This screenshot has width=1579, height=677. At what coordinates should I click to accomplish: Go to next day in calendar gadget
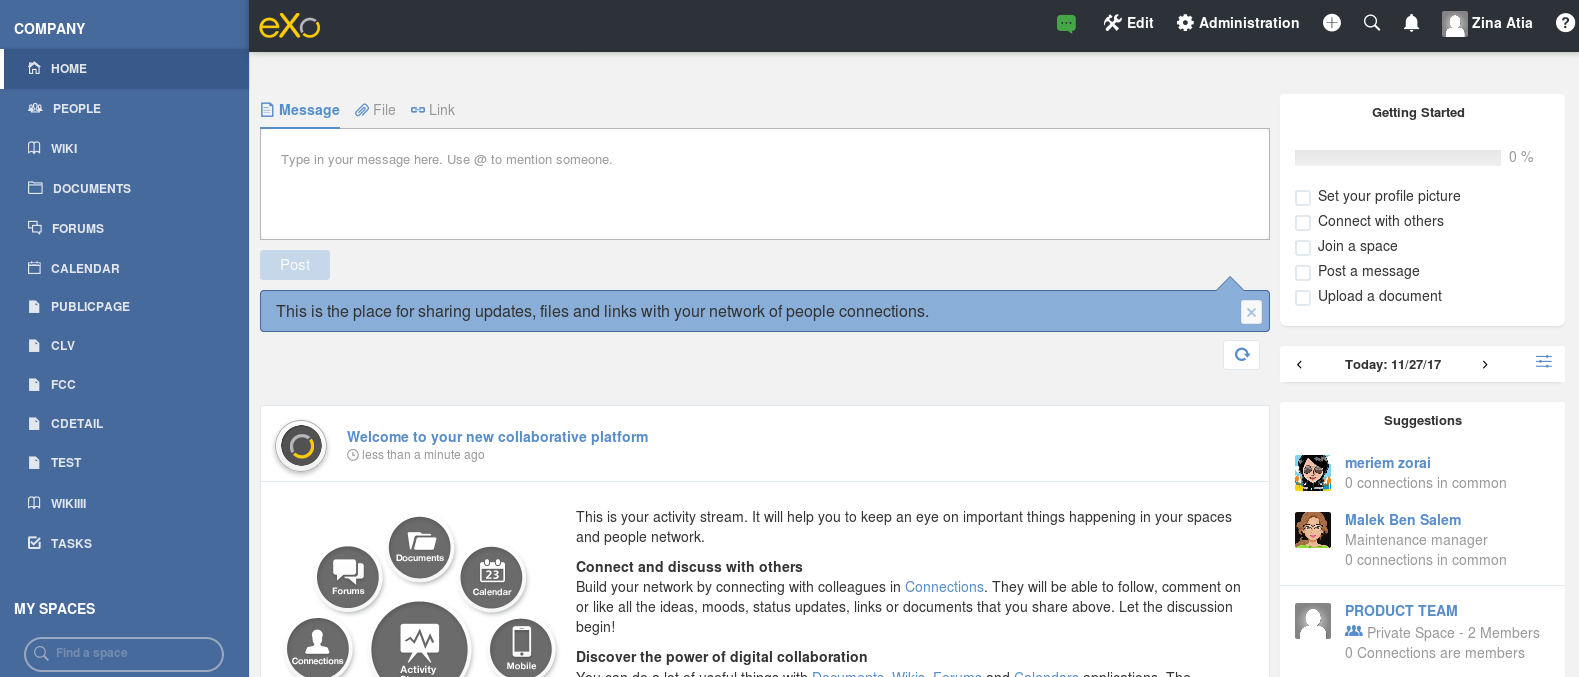click(x=1485, y=365)
